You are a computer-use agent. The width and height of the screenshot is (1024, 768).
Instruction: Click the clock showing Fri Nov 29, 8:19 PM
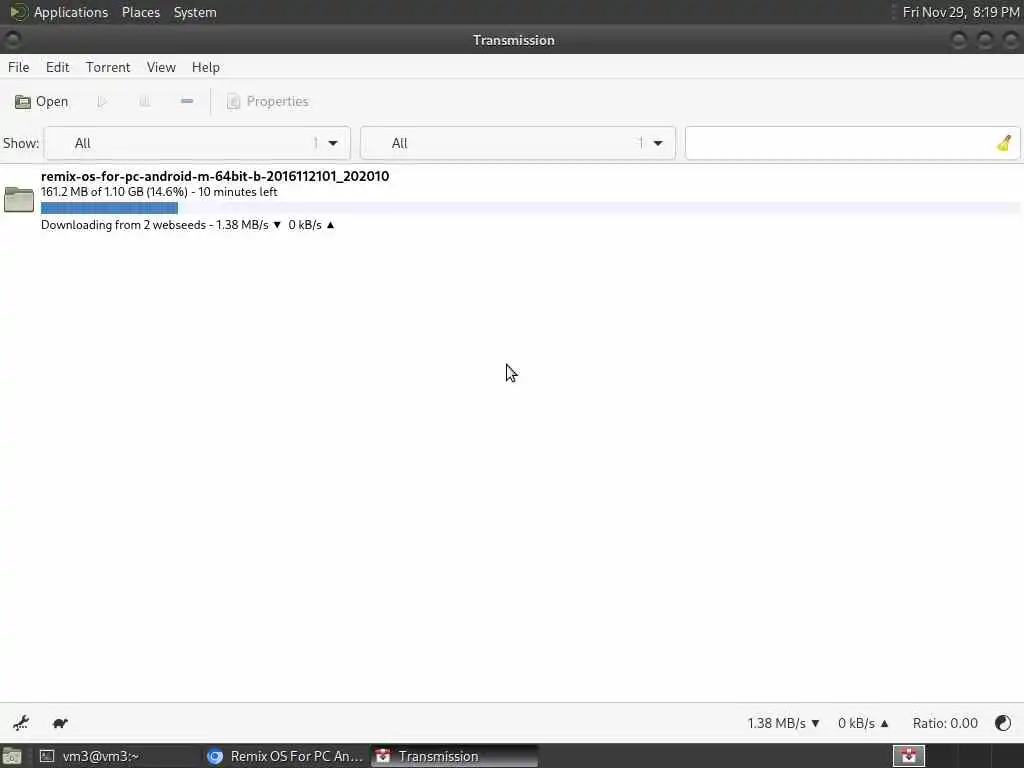tap(961, 12)
